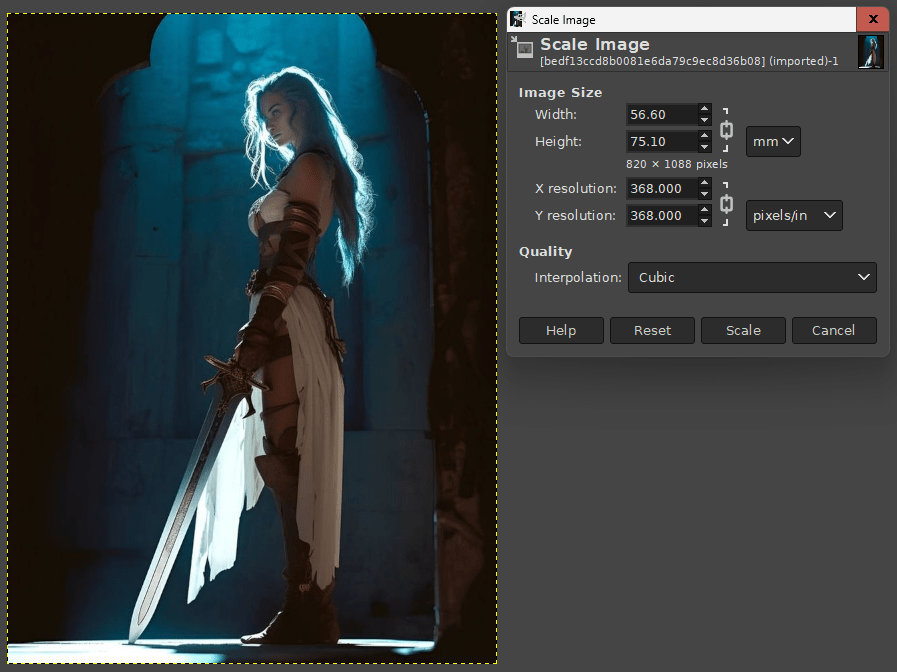Toggle the X and Y resolution chain link
897x672 pixels.
[727, 202]
